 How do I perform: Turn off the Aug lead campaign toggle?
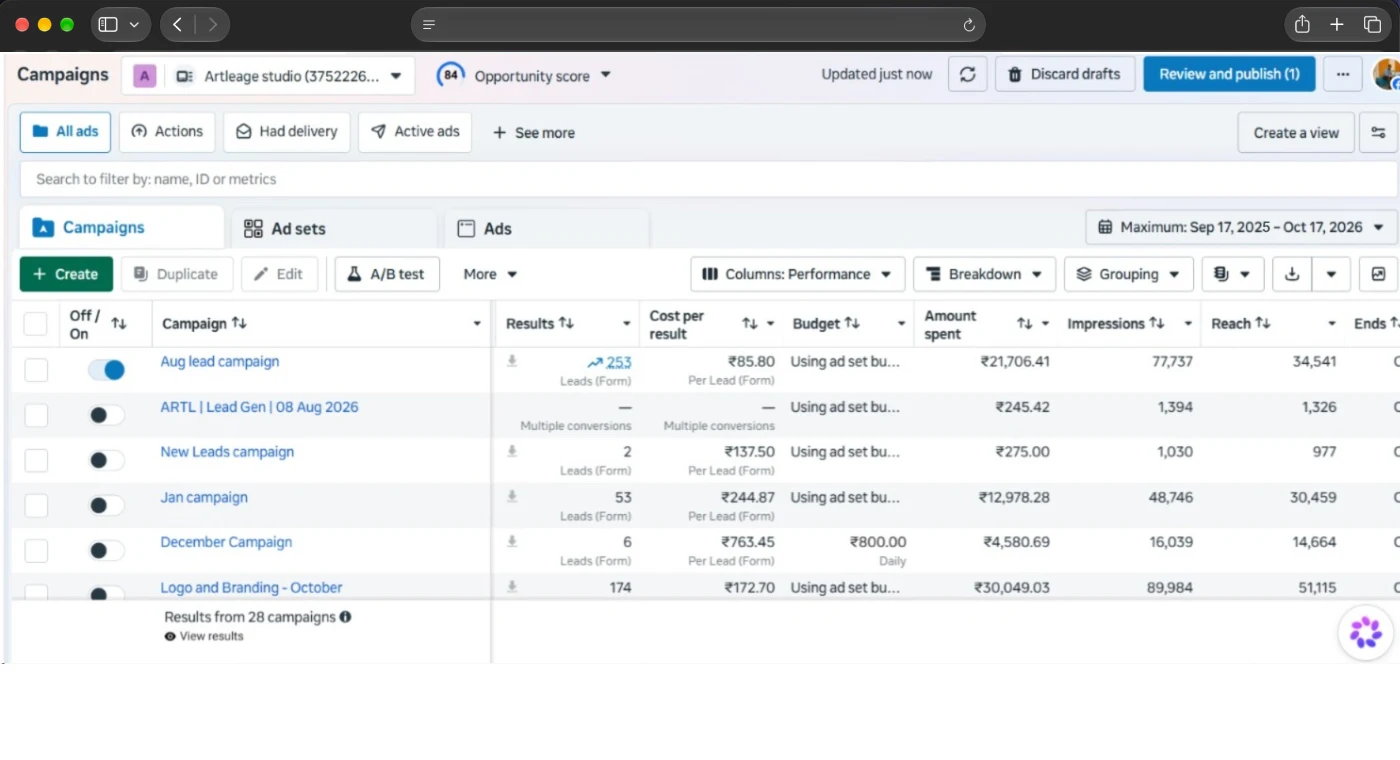tap(106, 370)
